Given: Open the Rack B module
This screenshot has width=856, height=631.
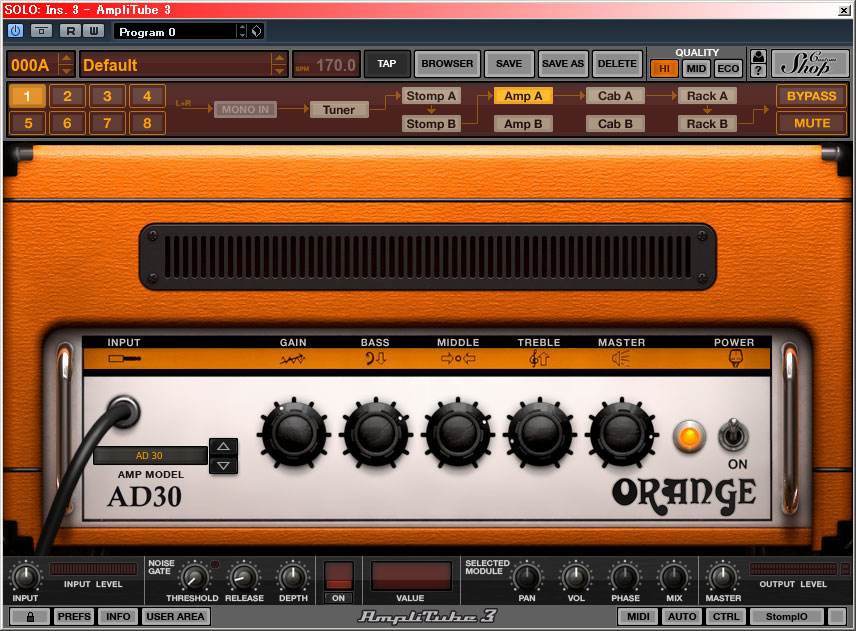Looking at the screenshot, I should [x=707, y=124].
